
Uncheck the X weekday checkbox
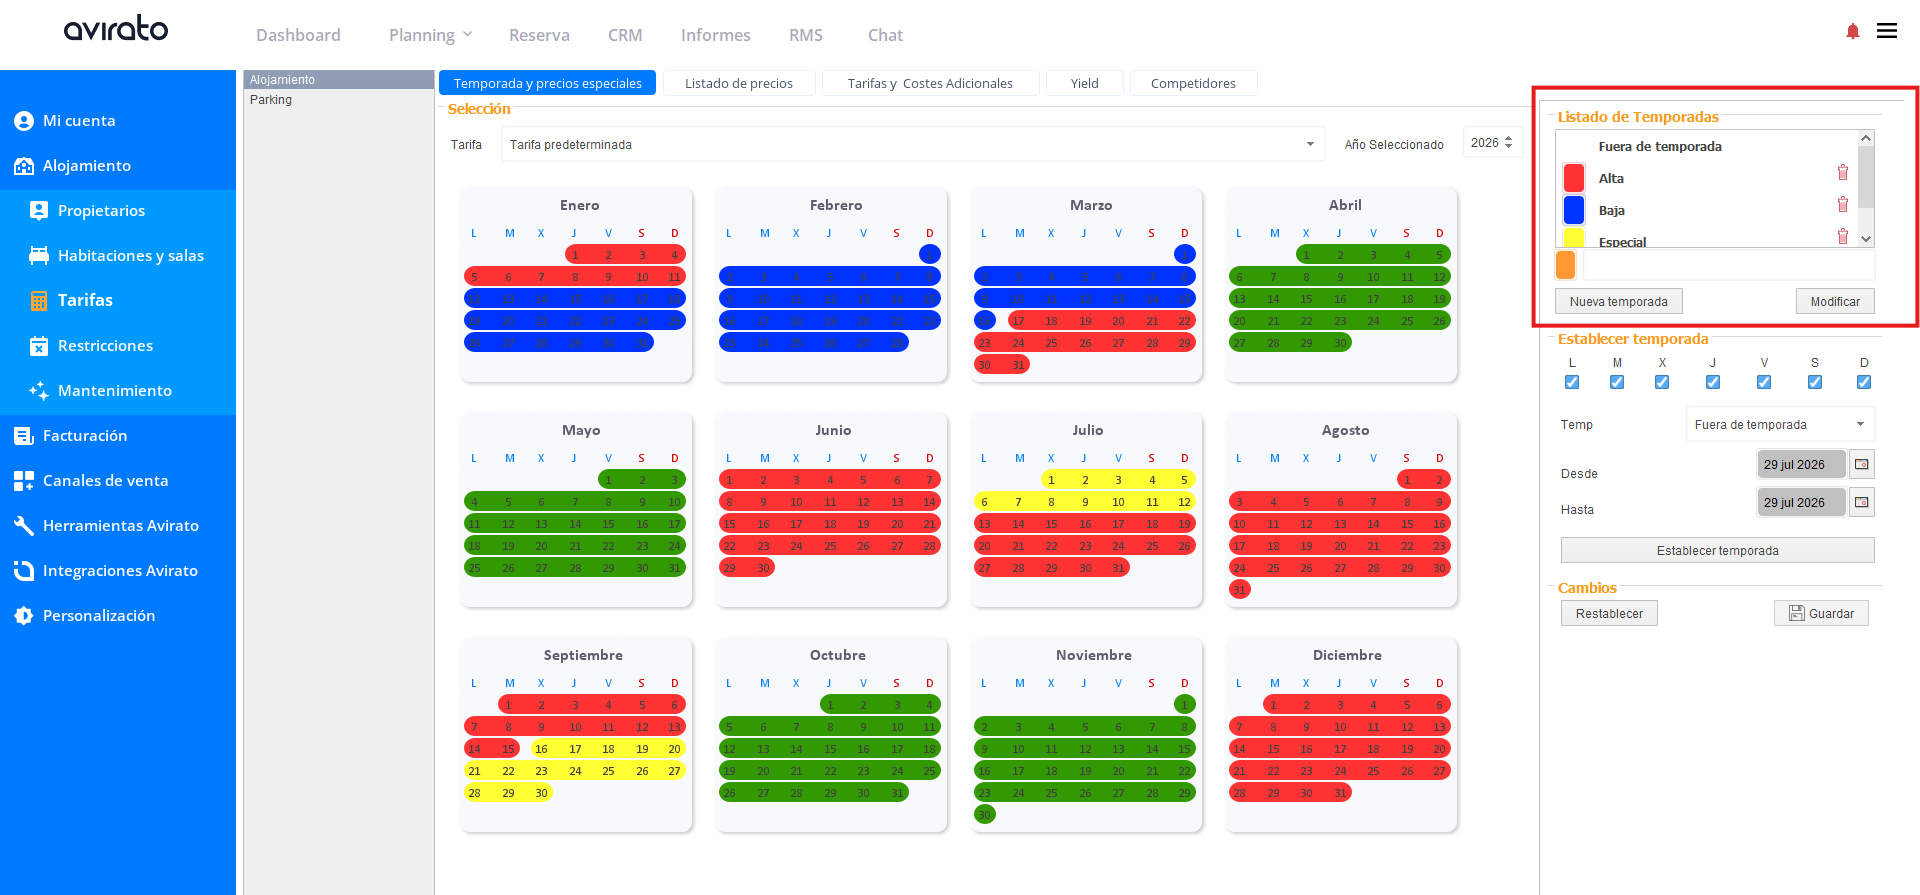pos(1662,382)
